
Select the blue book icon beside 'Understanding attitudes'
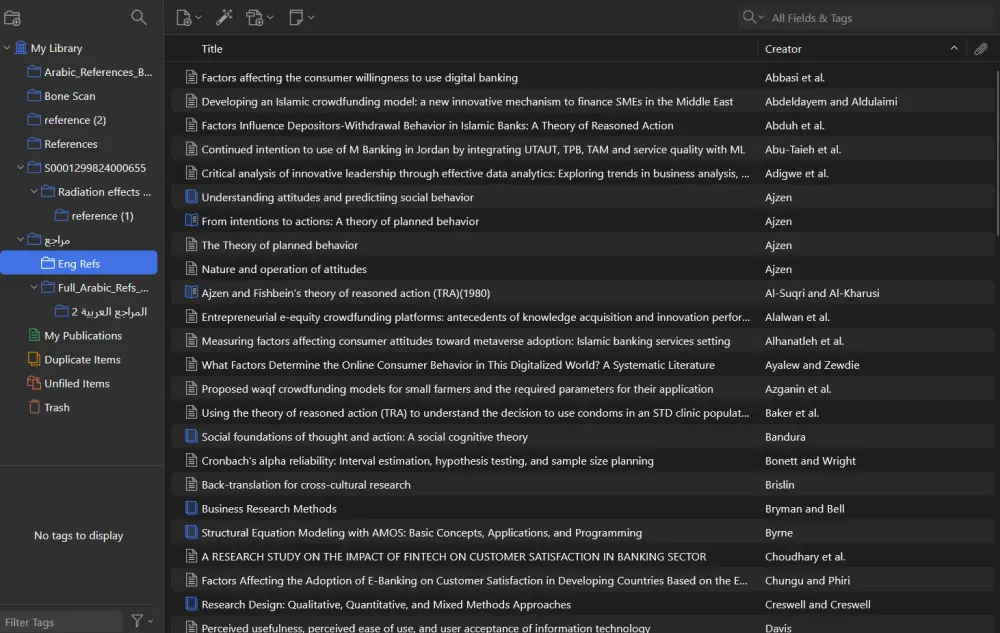tap(190, 197)
